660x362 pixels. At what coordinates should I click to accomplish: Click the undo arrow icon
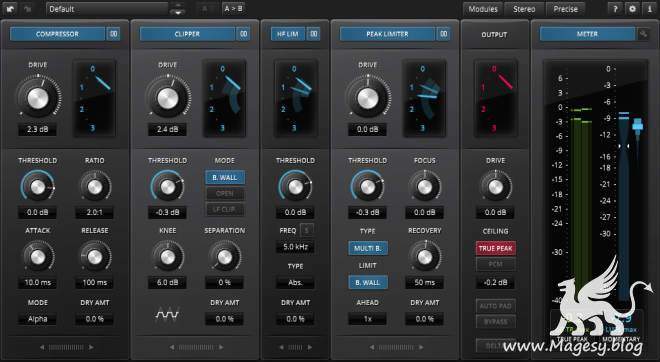(x=11, y=8)
